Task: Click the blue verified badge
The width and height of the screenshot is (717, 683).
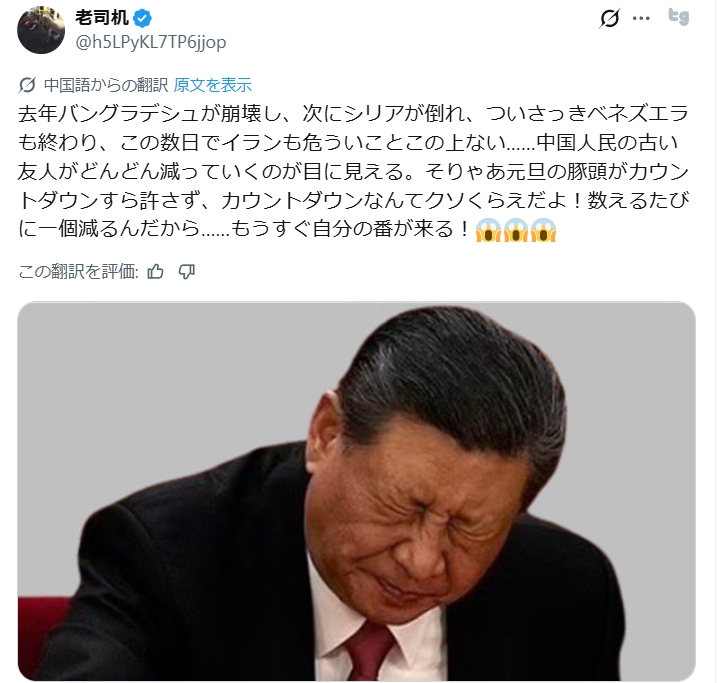Action: click(142, 18)
